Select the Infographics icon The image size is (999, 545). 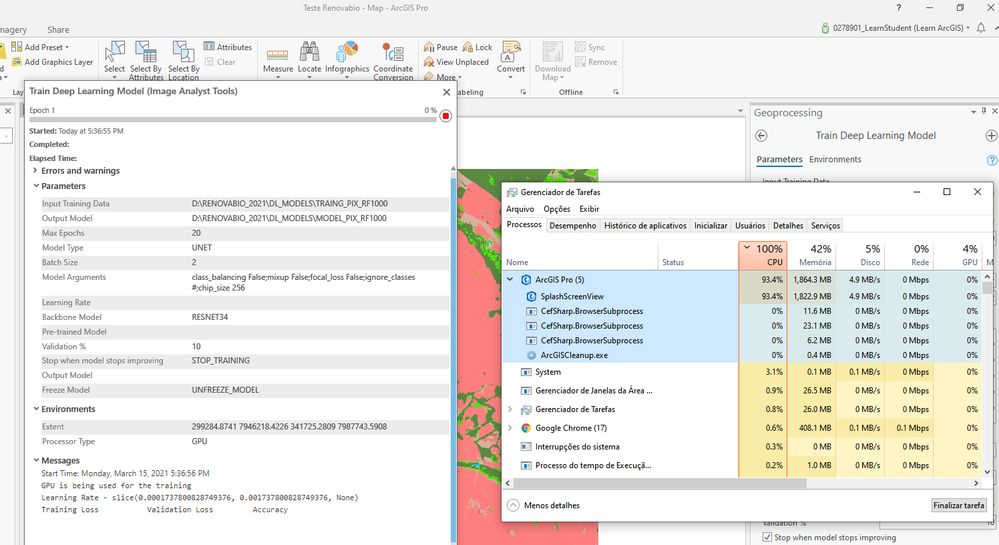pos(347,52)
